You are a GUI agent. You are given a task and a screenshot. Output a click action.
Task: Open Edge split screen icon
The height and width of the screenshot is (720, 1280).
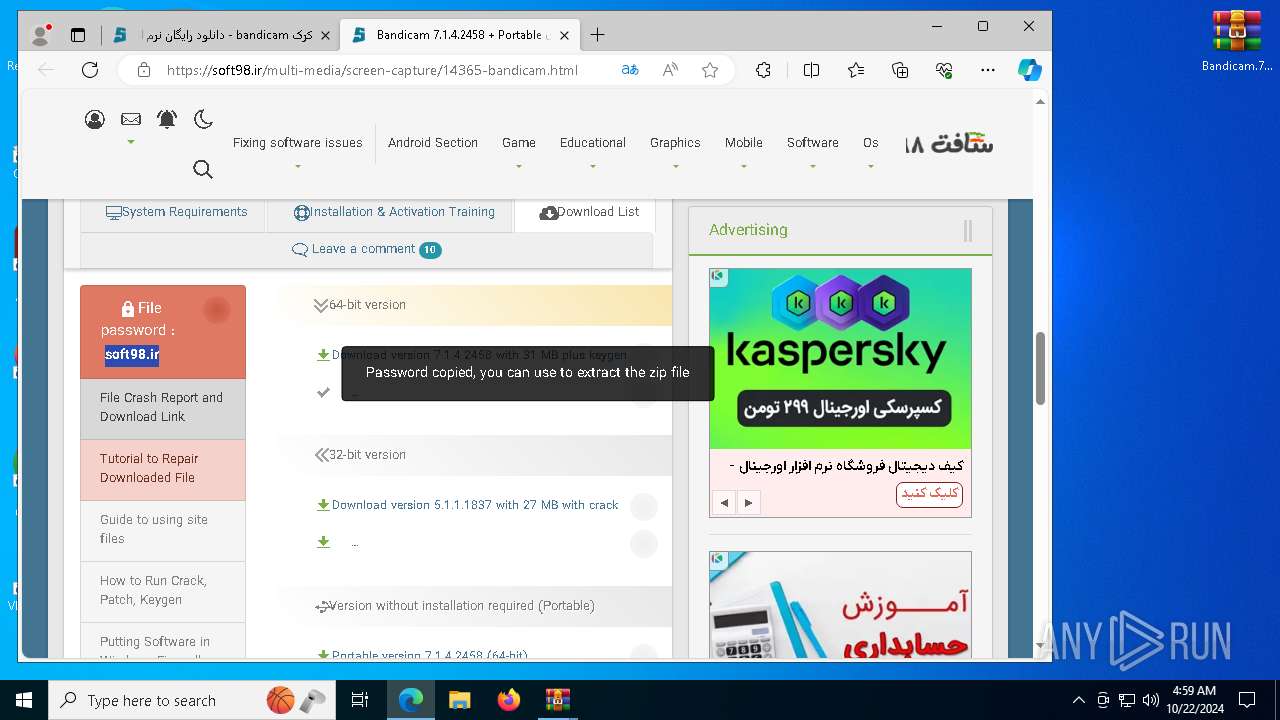coord(811,70)
